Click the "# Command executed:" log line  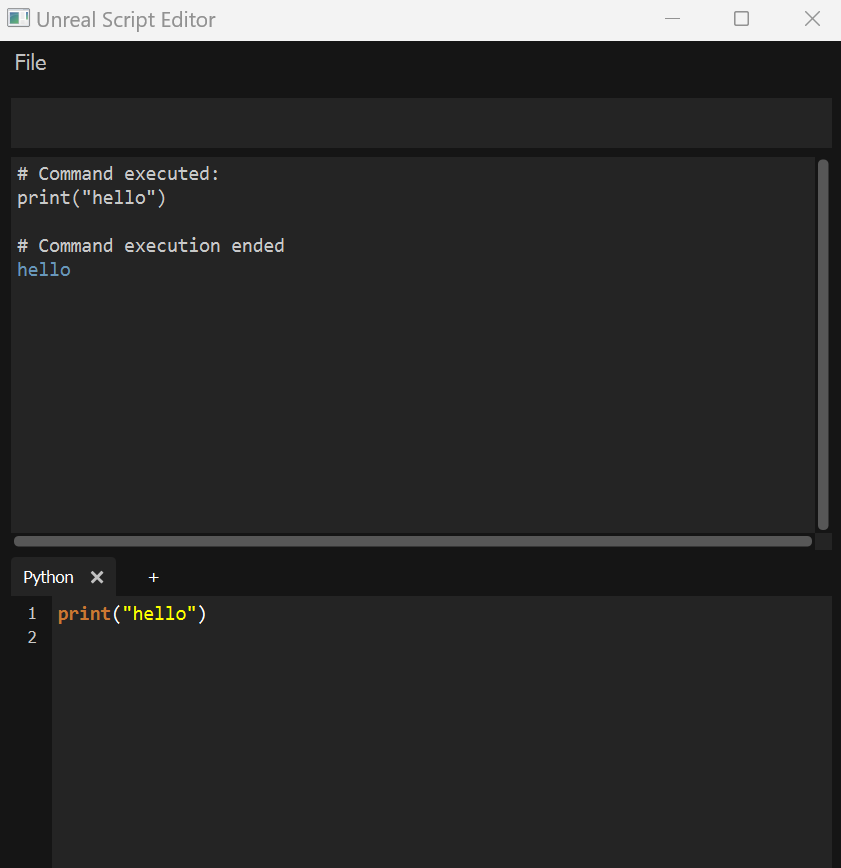[x=118, y=173]
